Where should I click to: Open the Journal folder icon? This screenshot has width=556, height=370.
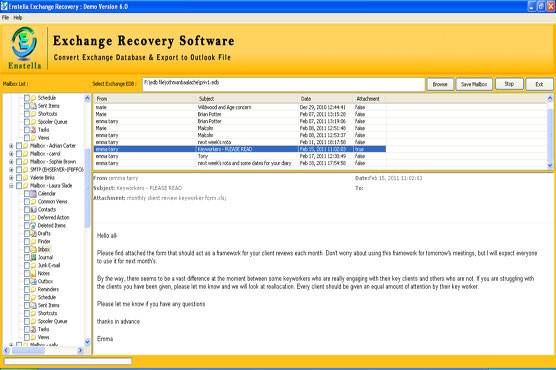33,258
